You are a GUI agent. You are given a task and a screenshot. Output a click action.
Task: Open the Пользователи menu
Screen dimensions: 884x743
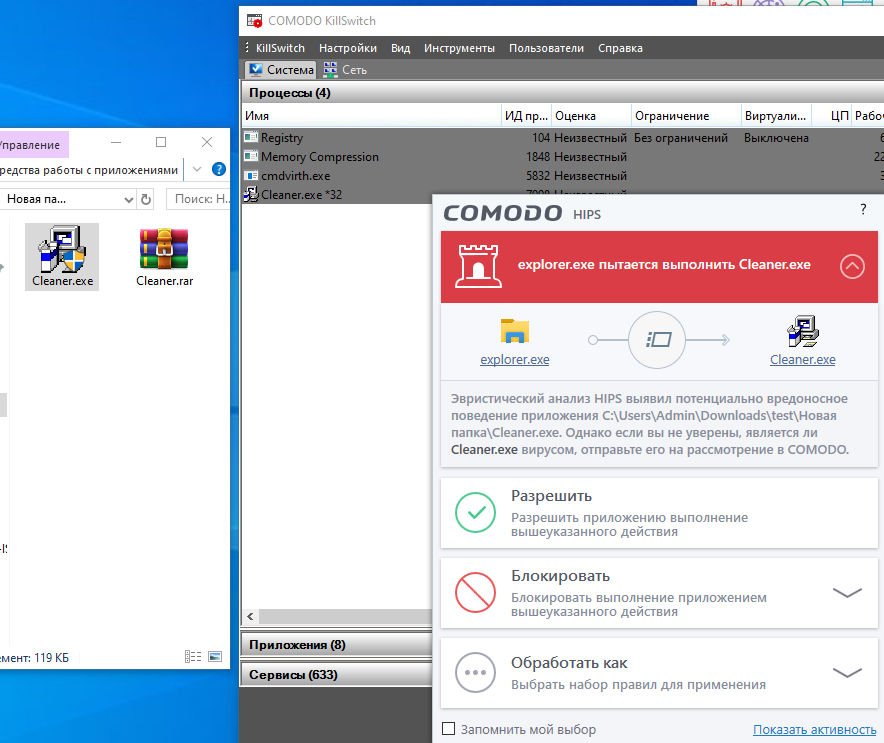tap(546, 48)
